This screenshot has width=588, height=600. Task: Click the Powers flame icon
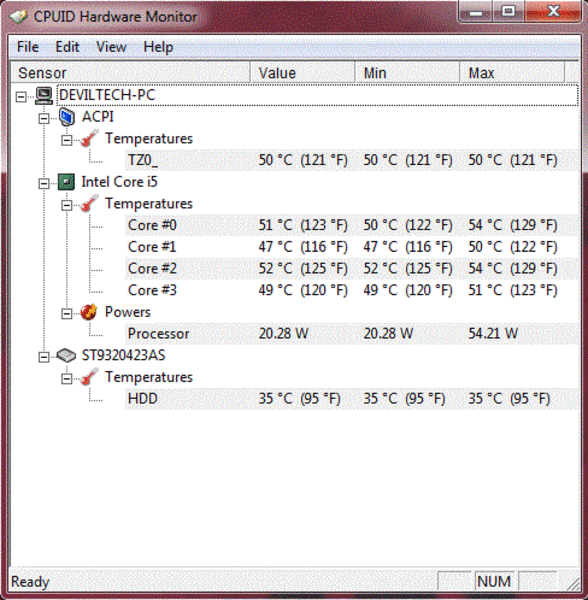(89, 312)
